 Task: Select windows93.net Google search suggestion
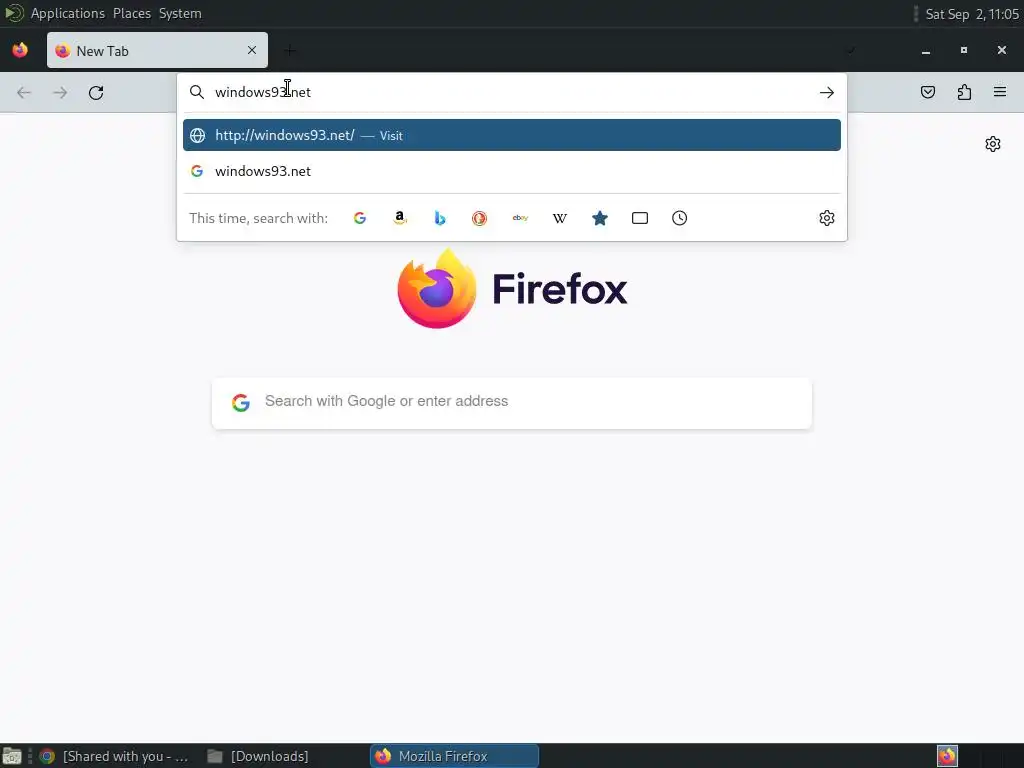[511, 171]
